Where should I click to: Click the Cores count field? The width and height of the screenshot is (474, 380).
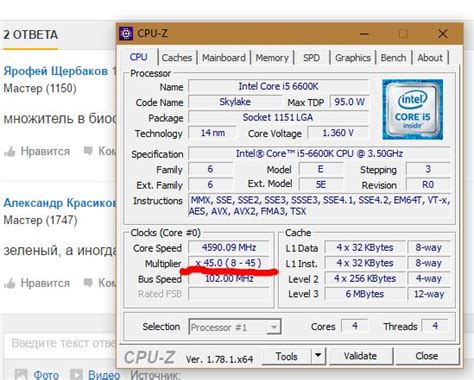(355, 326)
